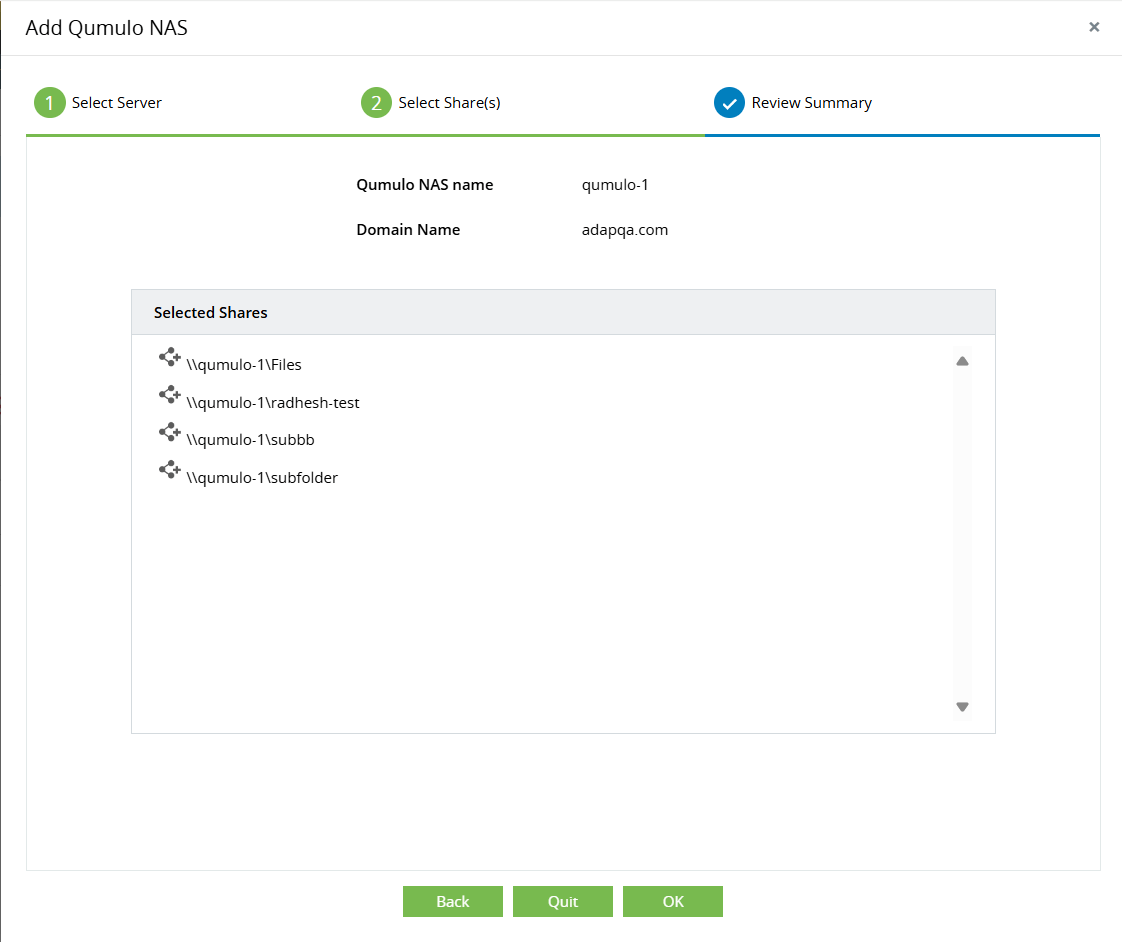Screen dimensions: 1122x942
Task: Click share icon beside \\qumulo-1\radhesh-test
Action: [170, 394]
